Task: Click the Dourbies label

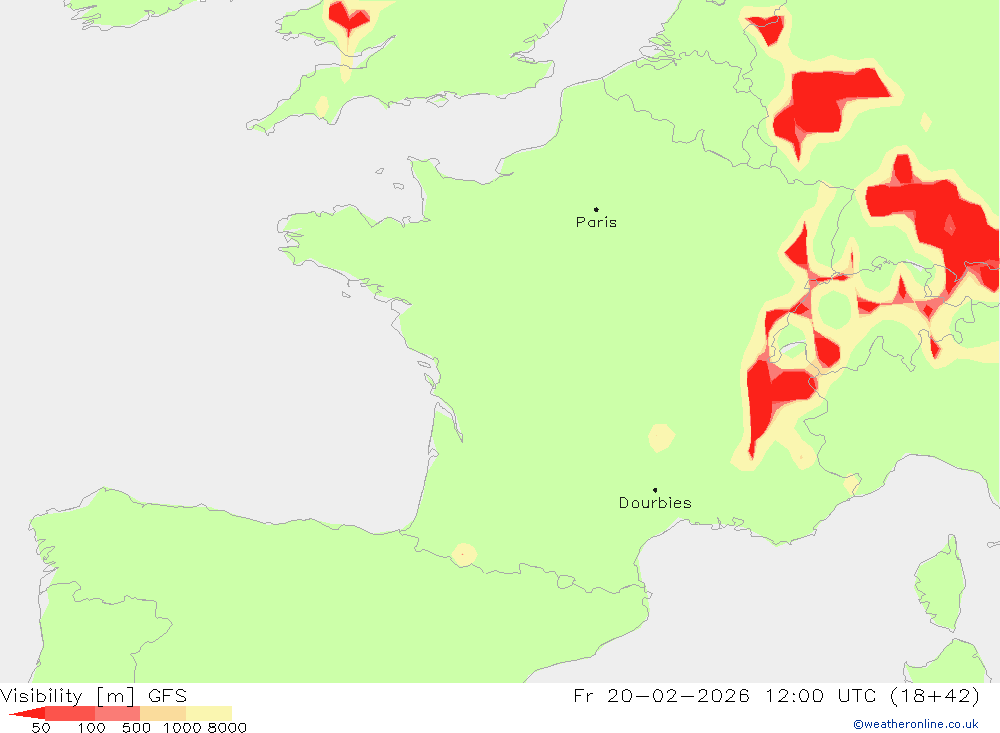Action: tap(655, 503)
